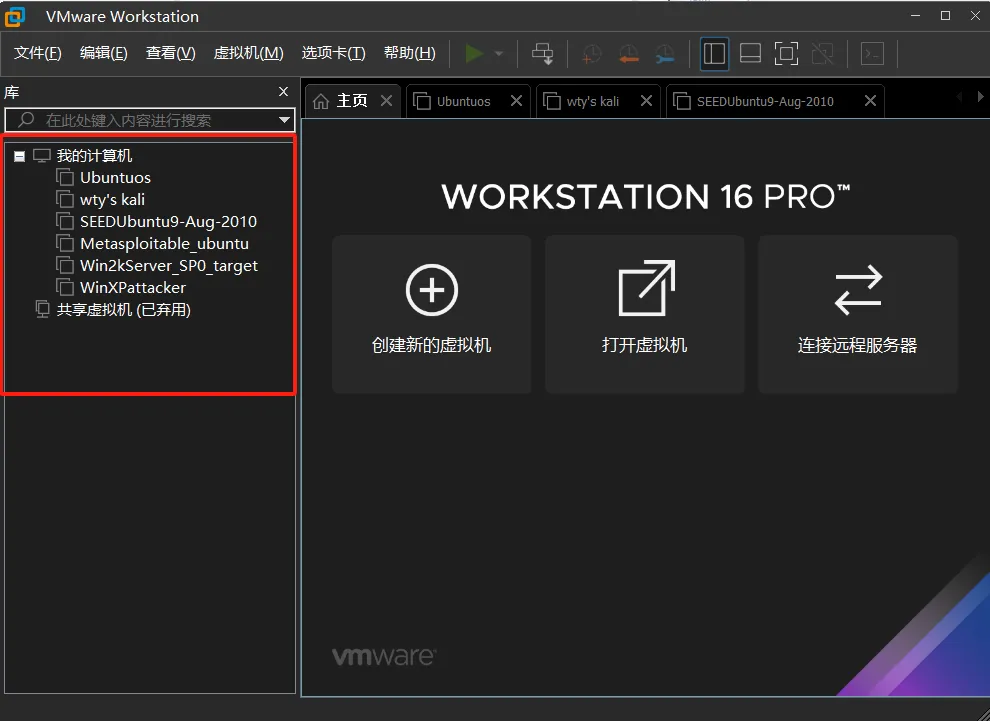Click the 我的计算机 monitor icon

(x=42, y=155)
